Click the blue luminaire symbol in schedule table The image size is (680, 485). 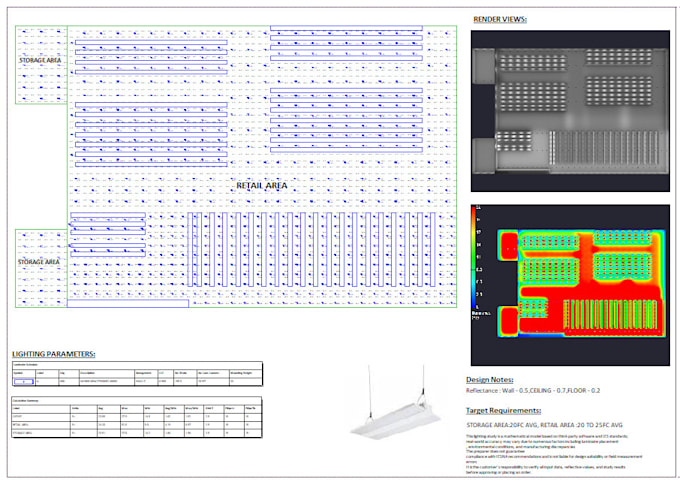point(23,381)
